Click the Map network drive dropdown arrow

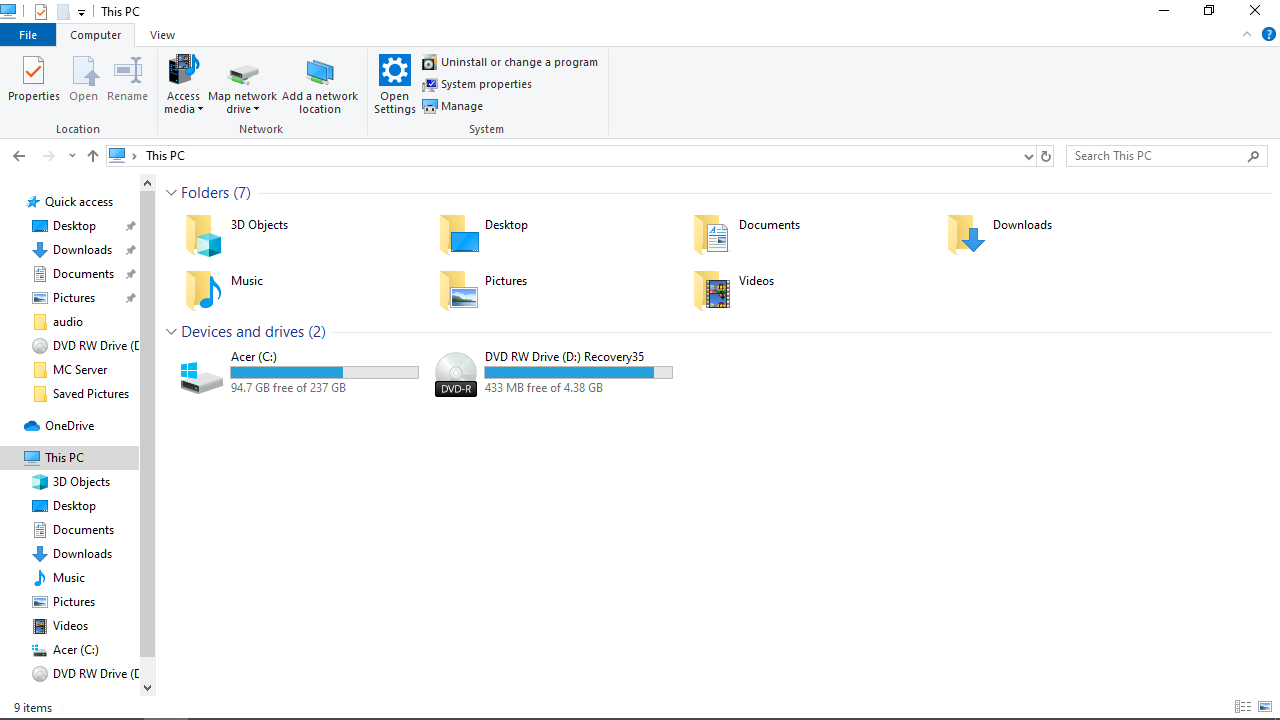tap(256, 110)
